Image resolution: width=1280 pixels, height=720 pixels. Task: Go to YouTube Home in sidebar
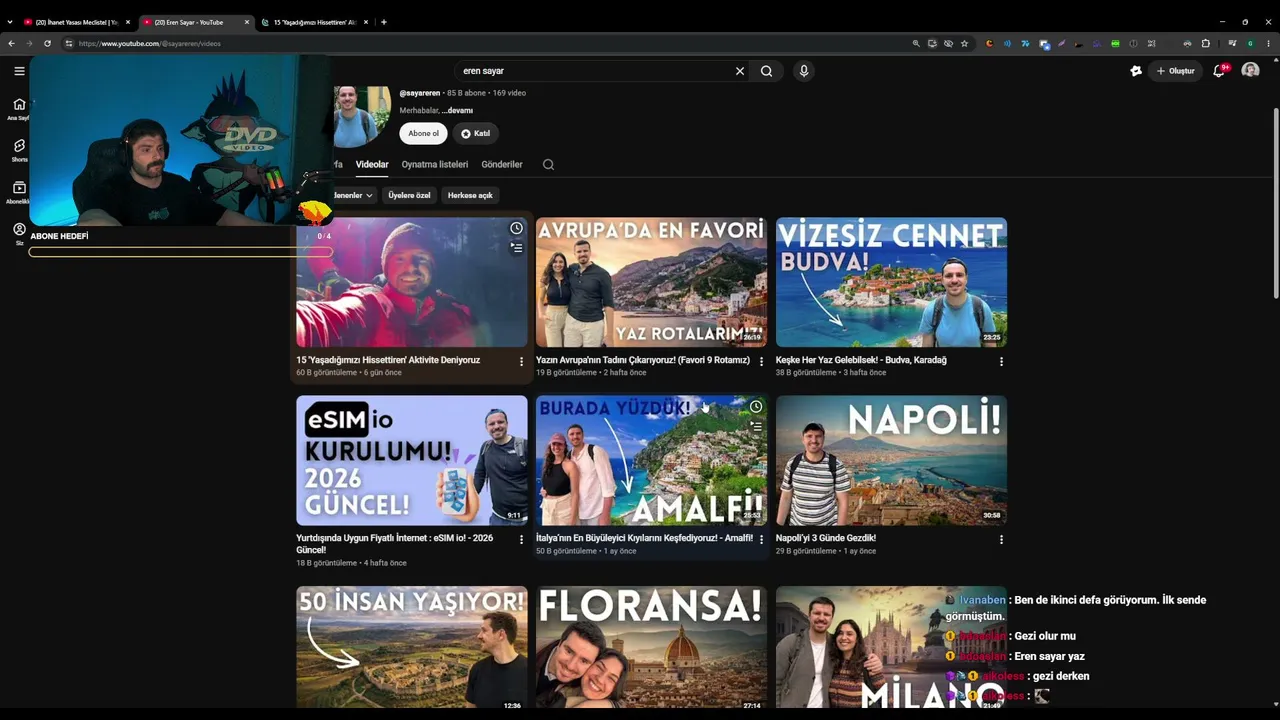tap(19, 108)
